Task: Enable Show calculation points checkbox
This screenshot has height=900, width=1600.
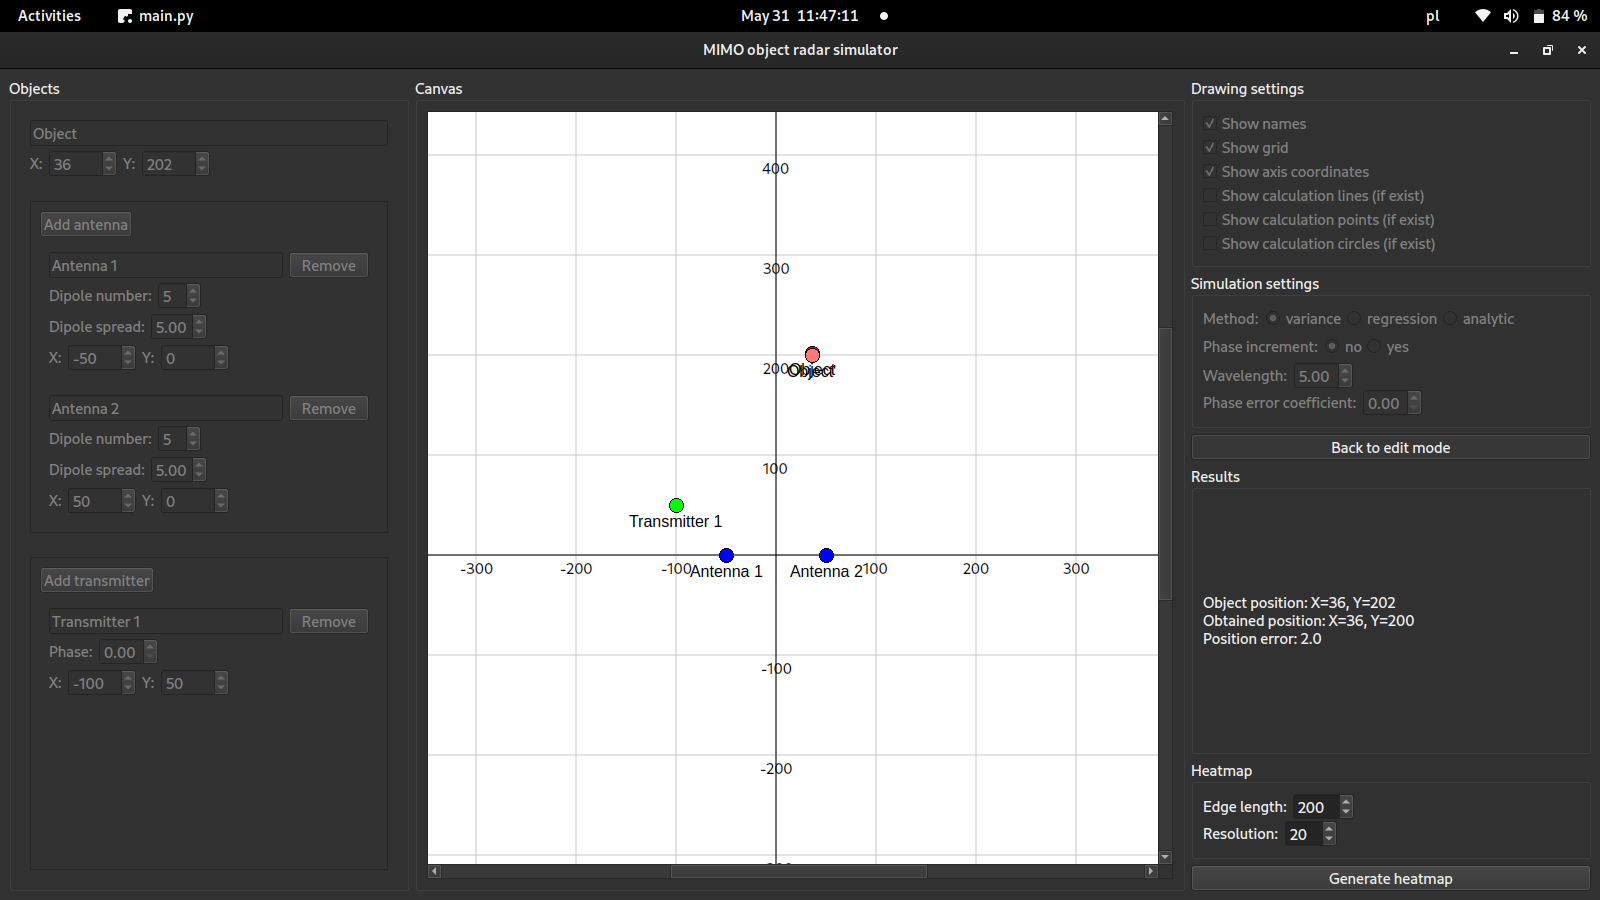Action: click(1210, 219)
